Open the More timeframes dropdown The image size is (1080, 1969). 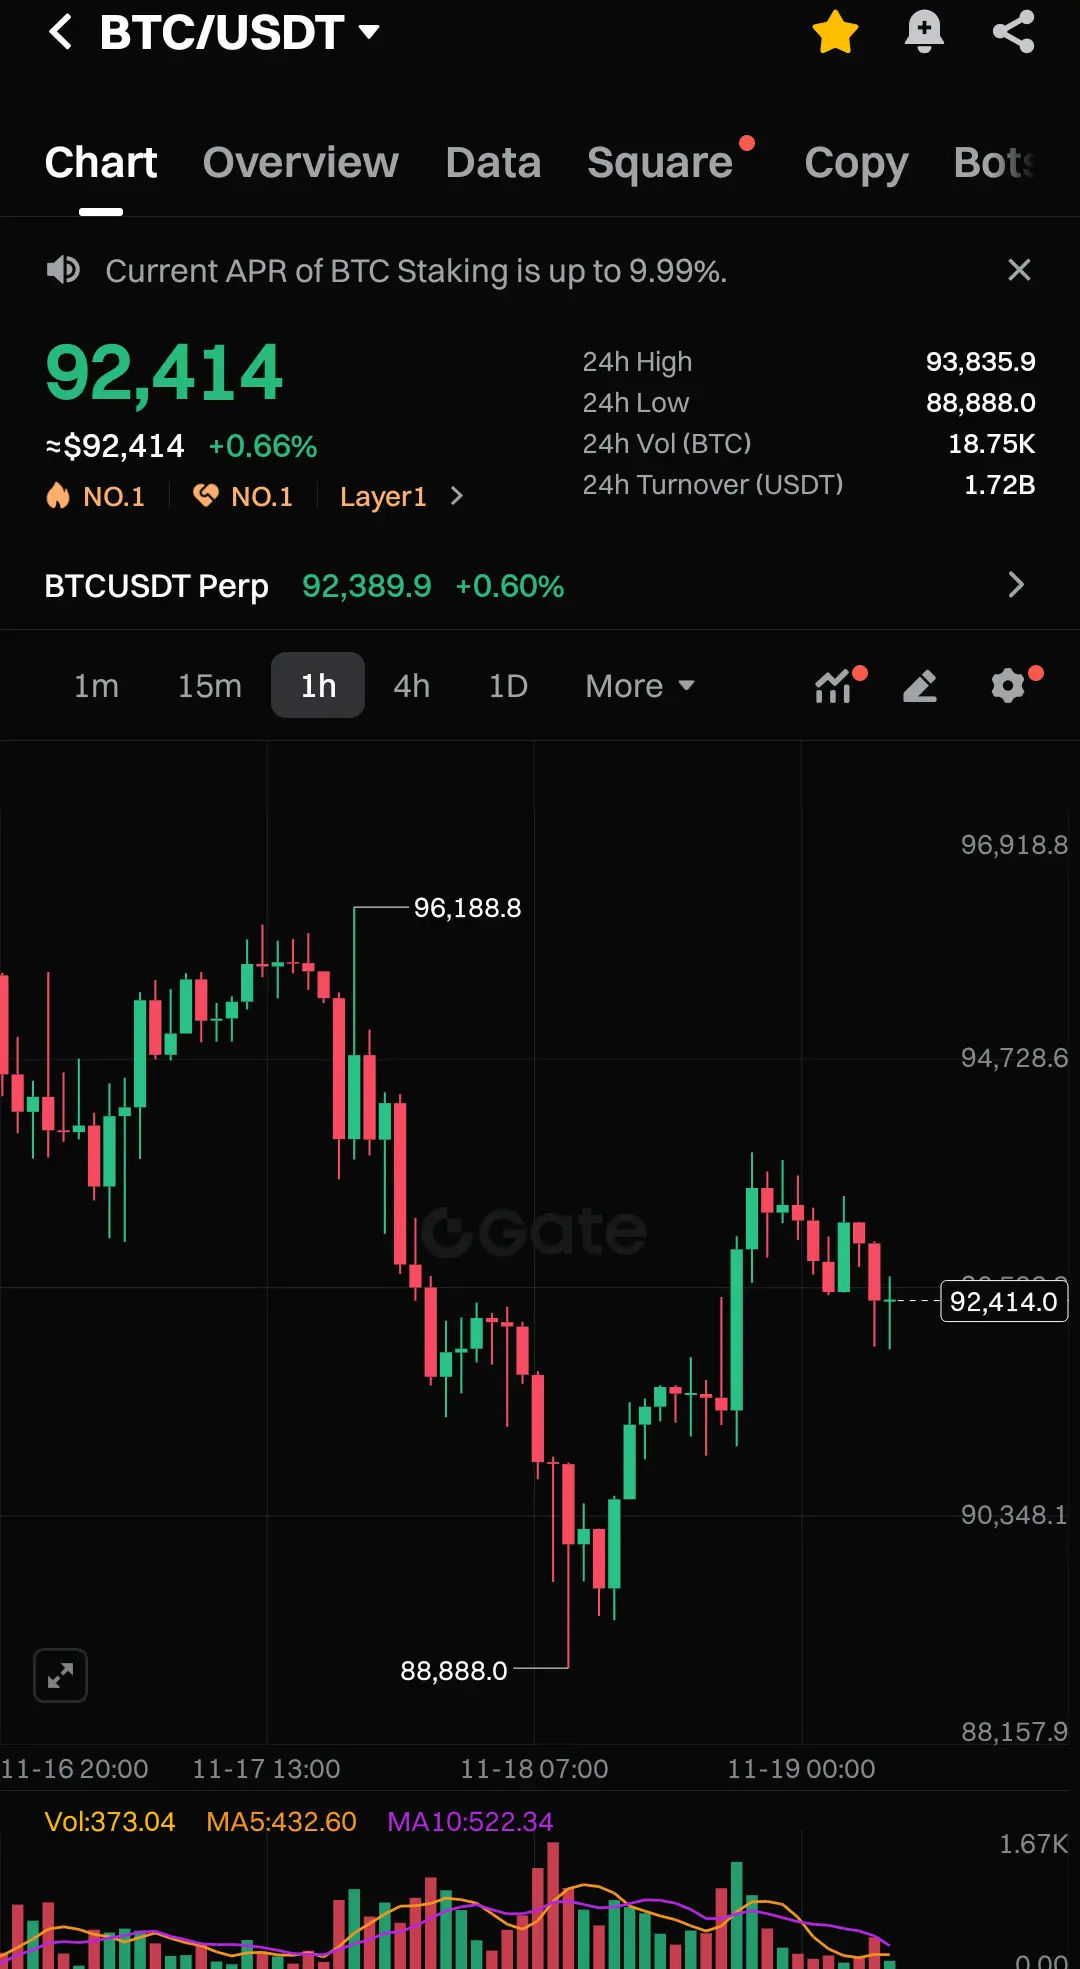(x=640, y=686)
